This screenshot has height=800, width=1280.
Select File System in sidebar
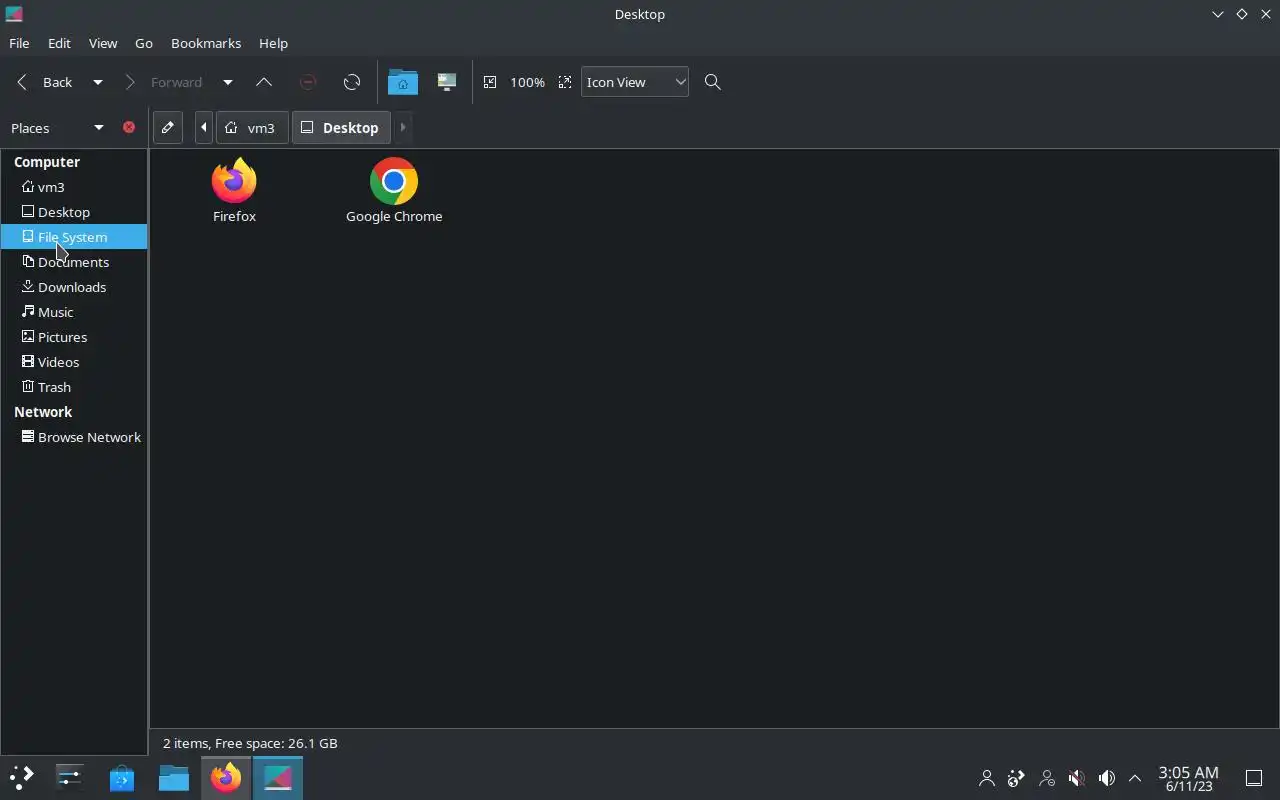pyautogui.click(x=74, y=237)
